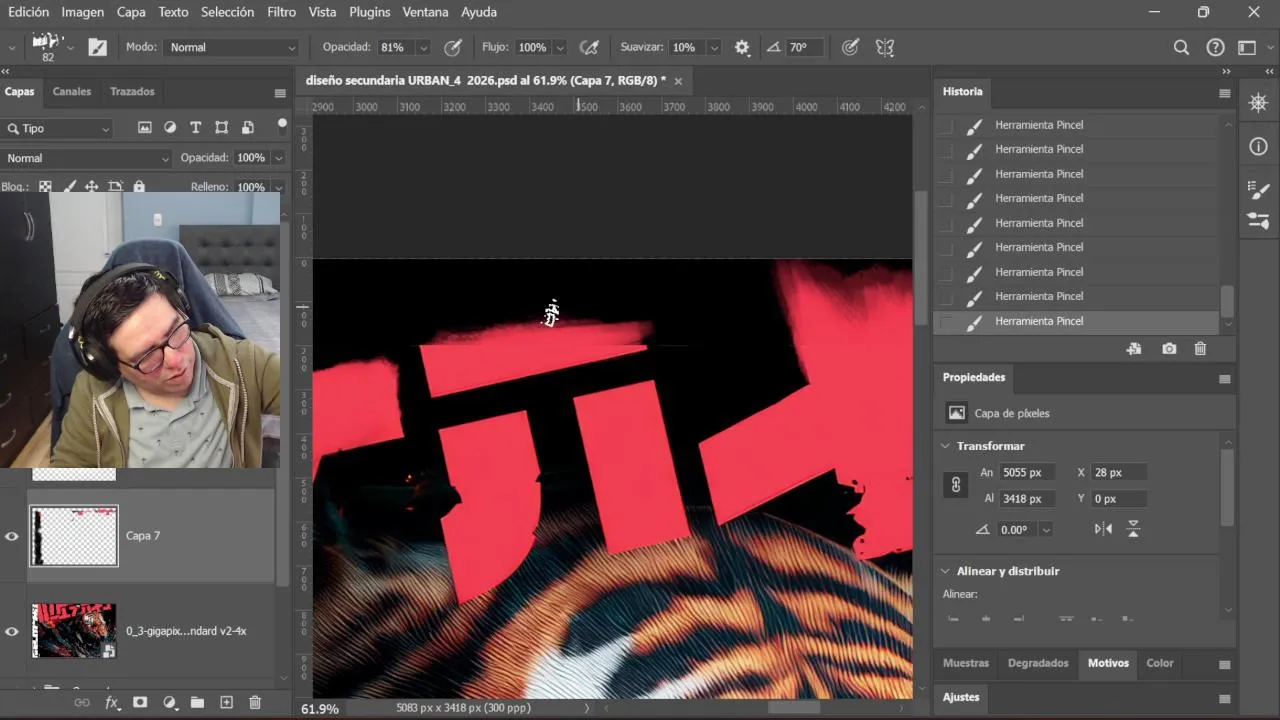Create new document from current state icon
Viewport: 1280px width, 720px height.
click(x=1133, y=349)
